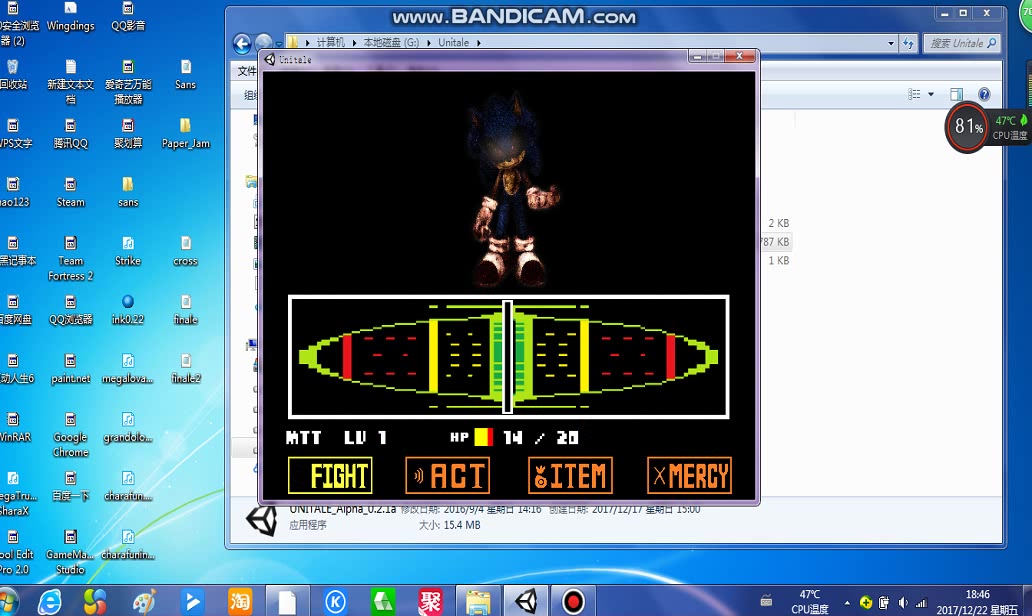Screen dimensions: 1032x616
Task: Click the Bandicam red record taskbar icon
Action: coord(573,601)
